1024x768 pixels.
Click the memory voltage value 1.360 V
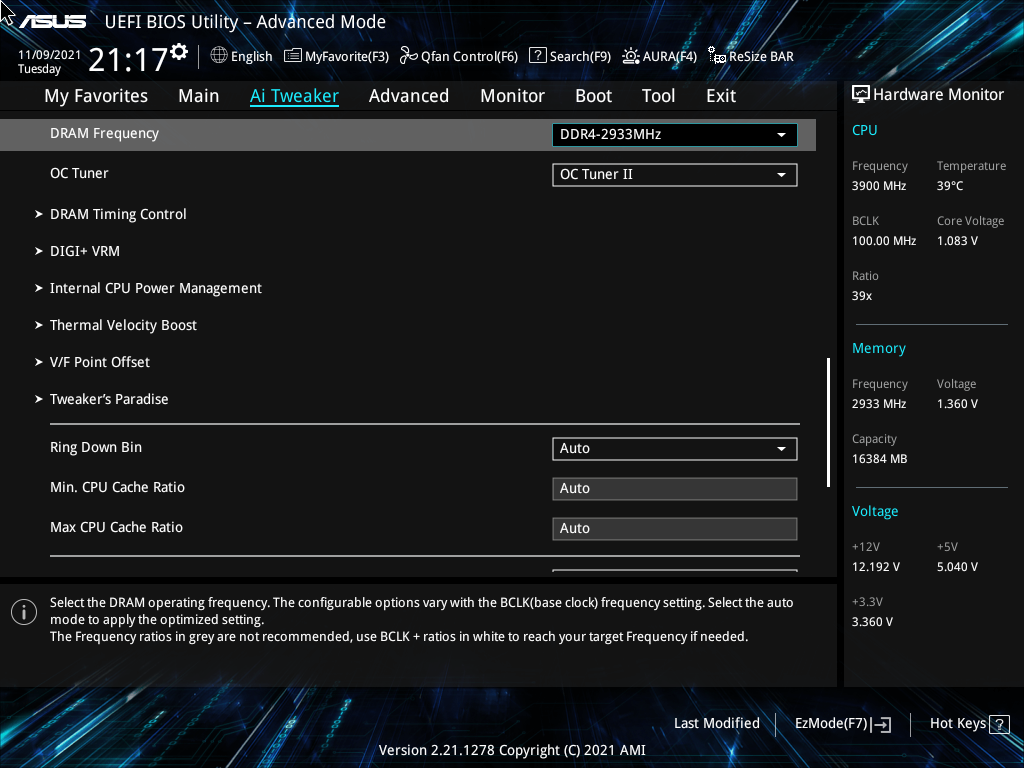[x=957, y=404]
